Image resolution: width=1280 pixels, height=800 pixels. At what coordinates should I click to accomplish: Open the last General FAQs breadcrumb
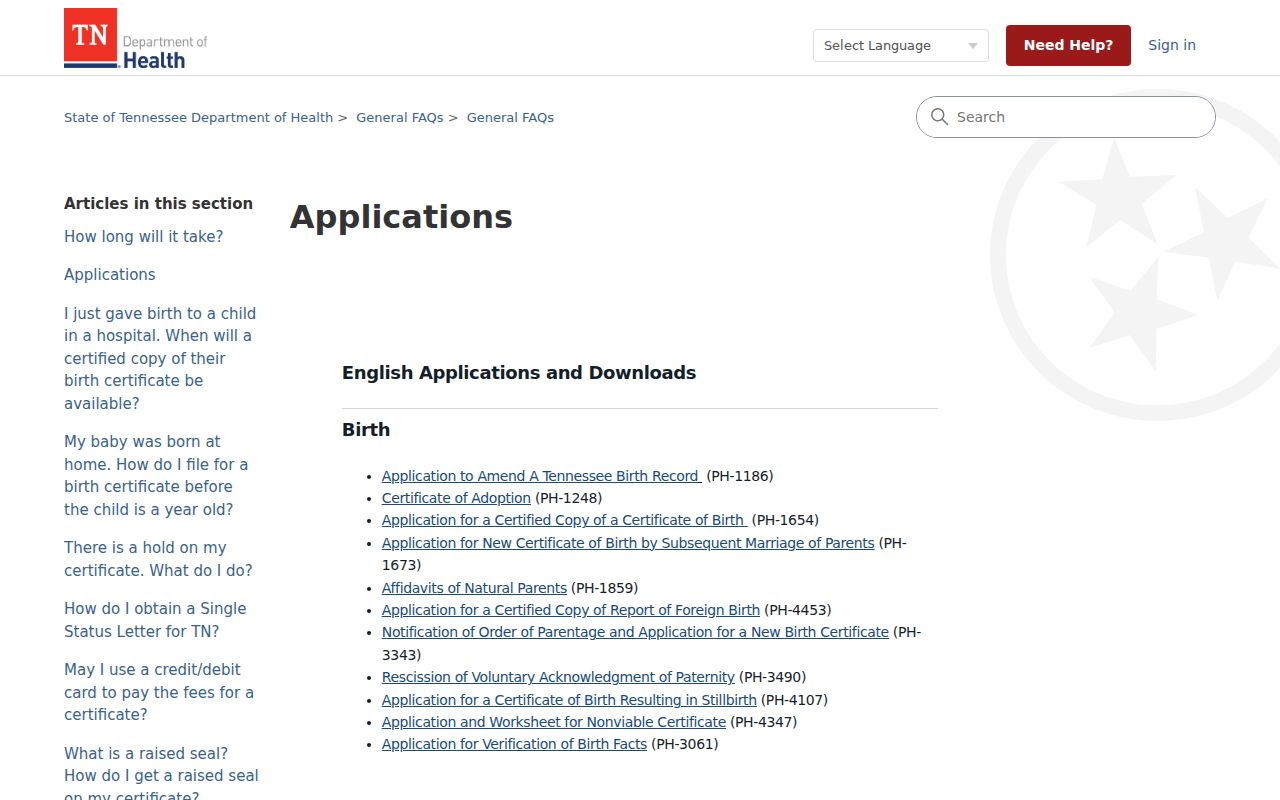[510, 117]
